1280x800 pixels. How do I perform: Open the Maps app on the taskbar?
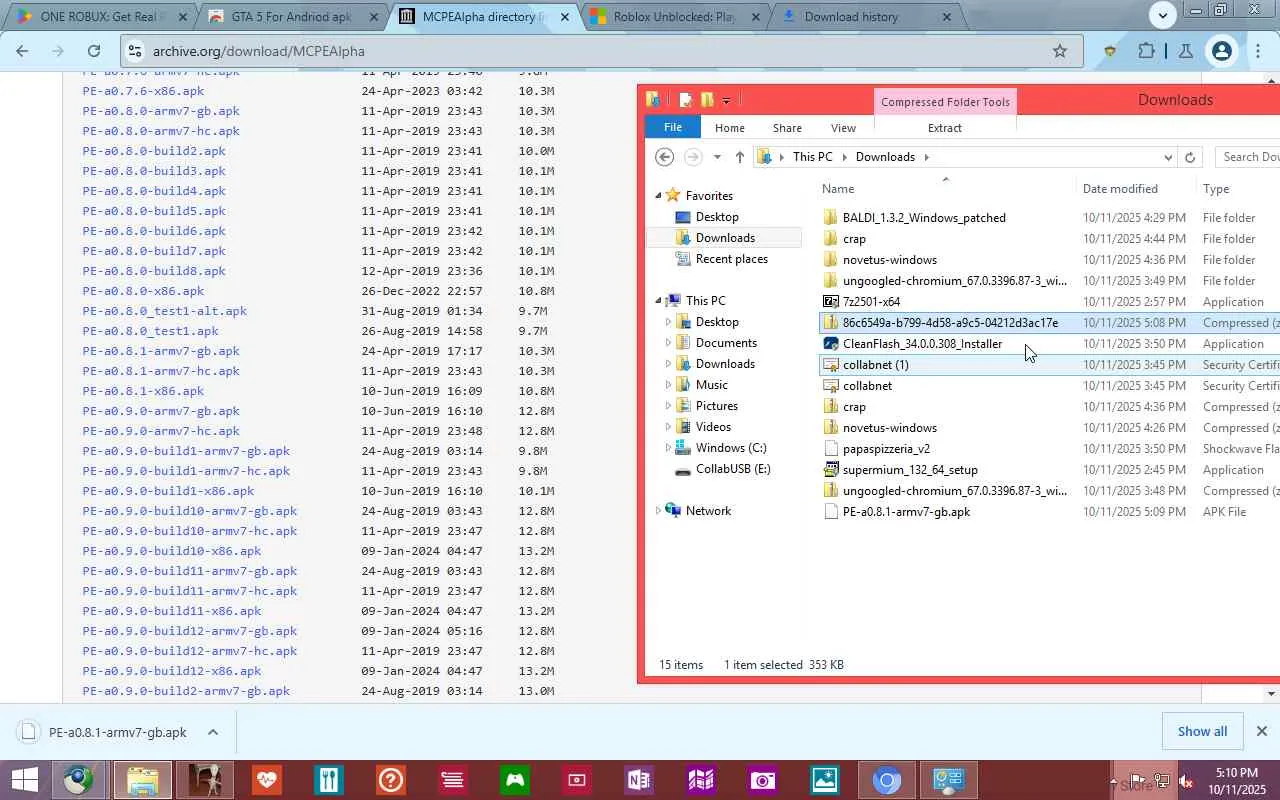pyautogui.click(x=700, y=780)
